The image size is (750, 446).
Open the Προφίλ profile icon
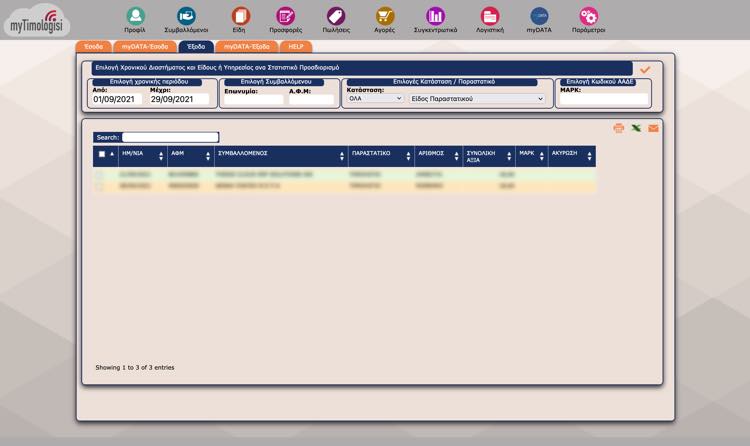pos(135,16)
